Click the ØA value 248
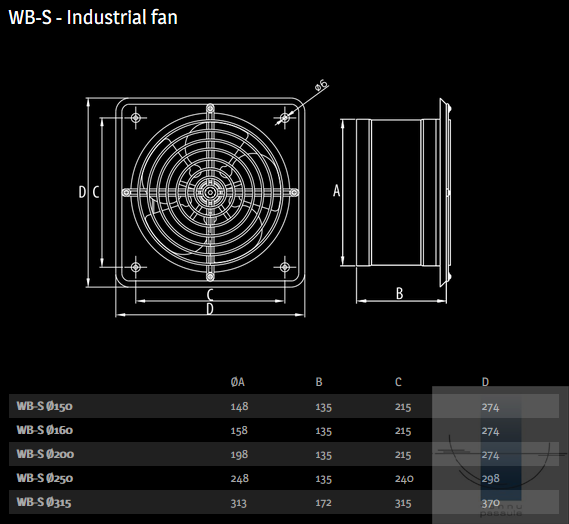 click(x=240, y=478)
